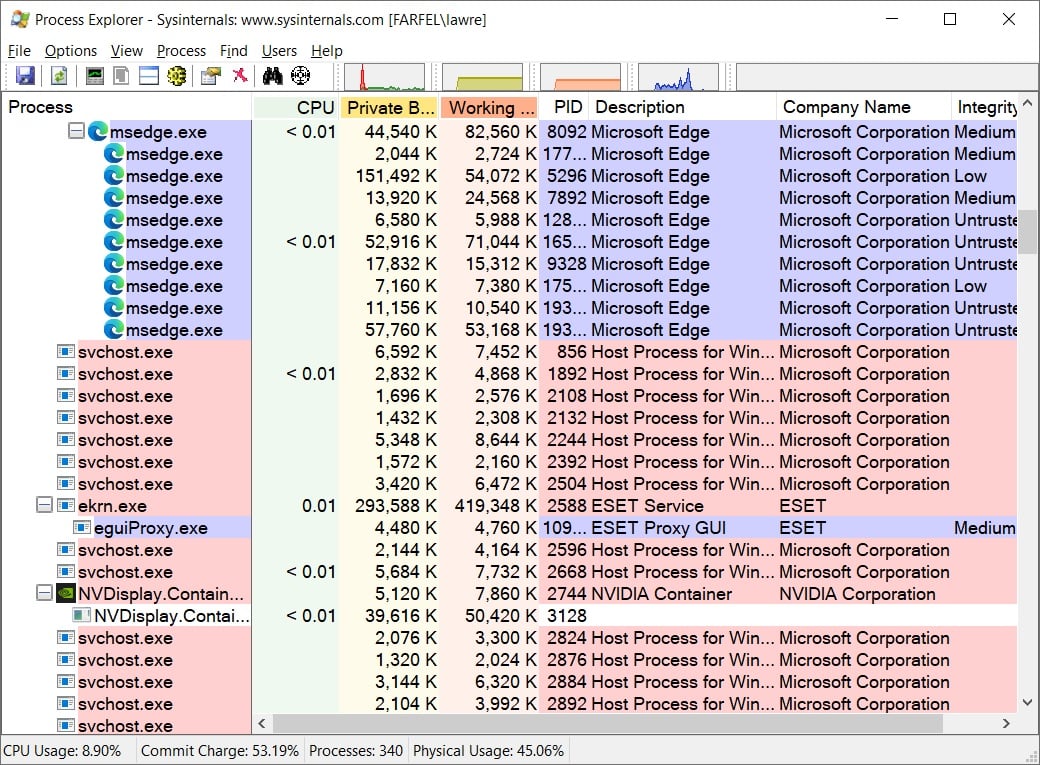The width and height of the screenshot is (1040, 765).
Task: Select svchost.exe row with PID 2596
Action: click(509, 550)
